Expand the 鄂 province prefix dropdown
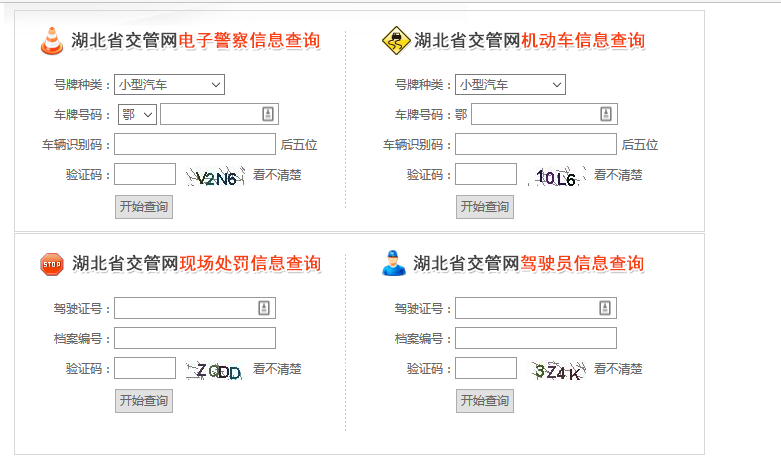 [137, 114]
